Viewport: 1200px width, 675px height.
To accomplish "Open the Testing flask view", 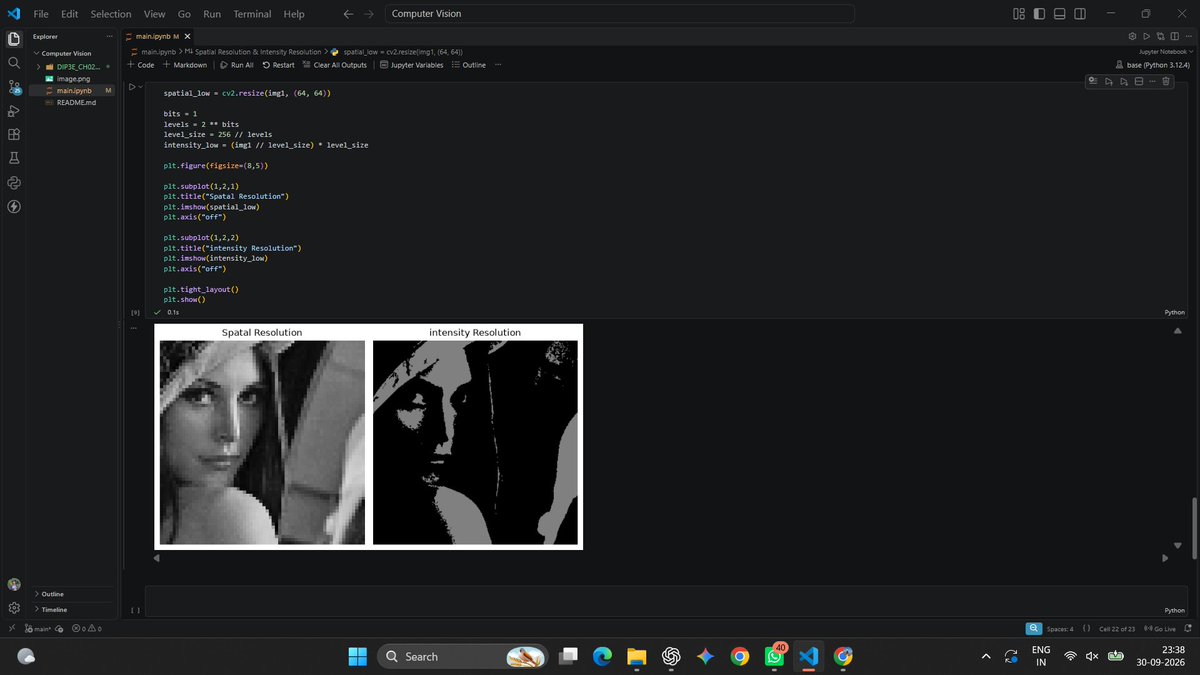I will click(14, 158).
